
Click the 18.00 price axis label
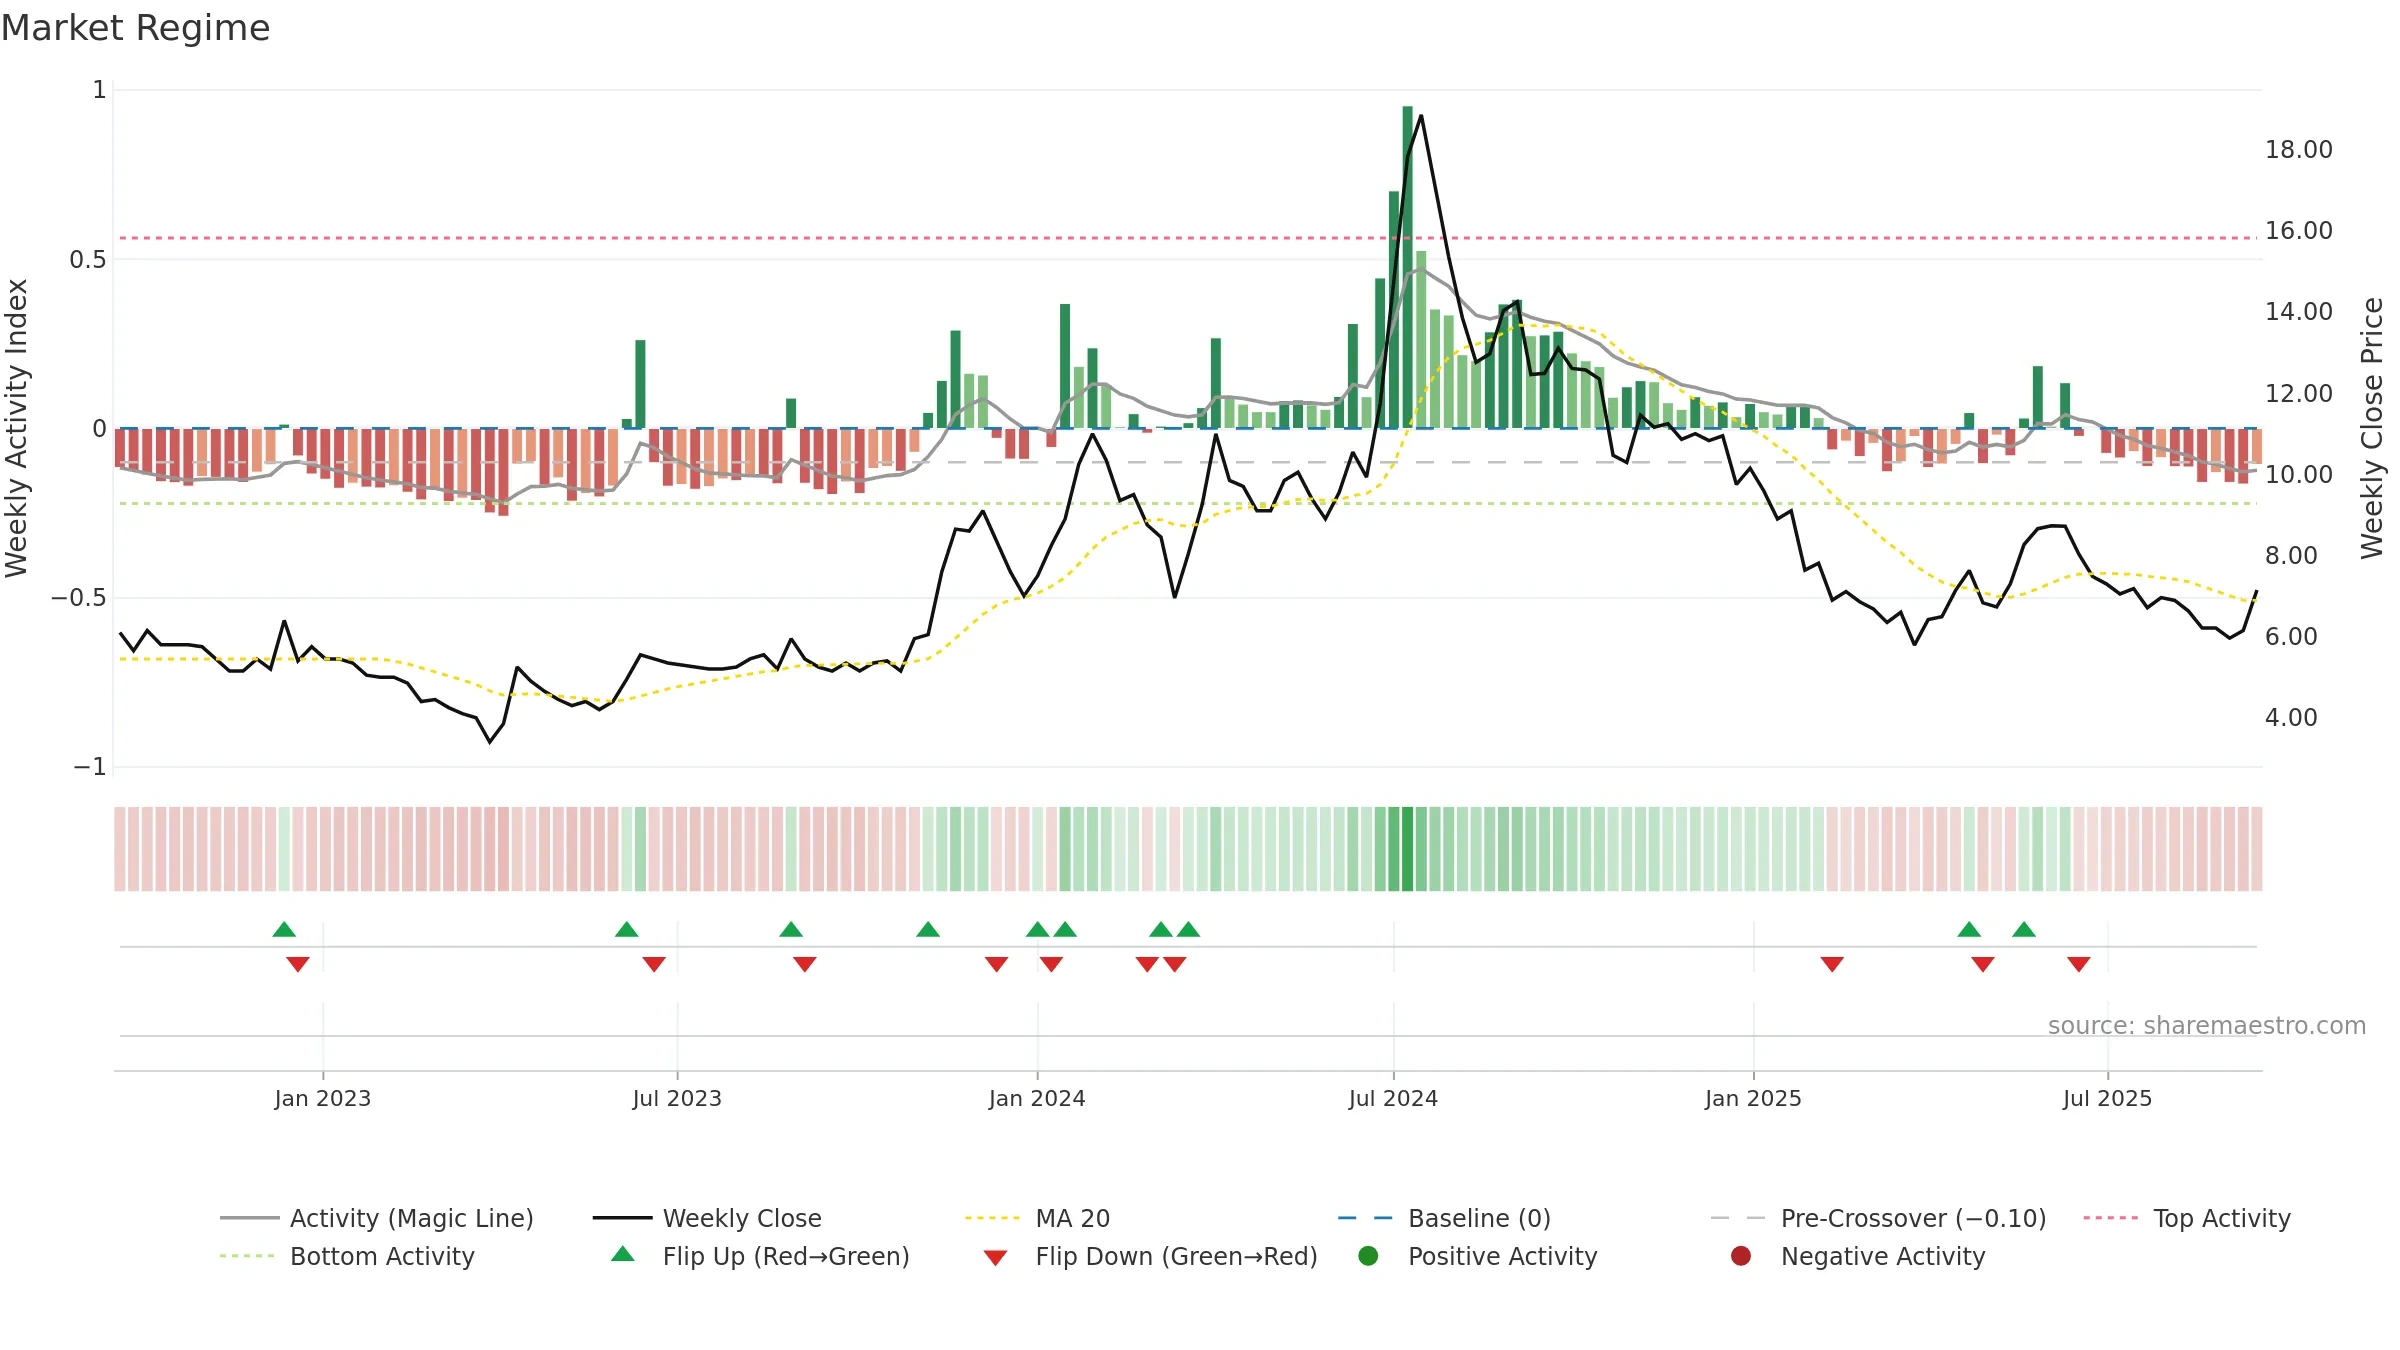[x=2298, y=150]
